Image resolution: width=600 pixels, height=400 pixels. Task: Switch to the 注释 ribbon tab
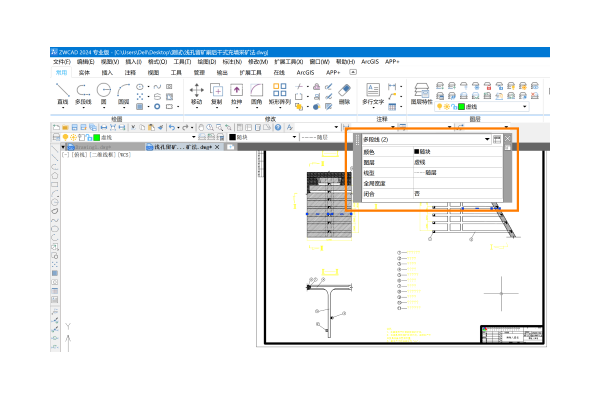pyautogui.click(x=130, y=73)
